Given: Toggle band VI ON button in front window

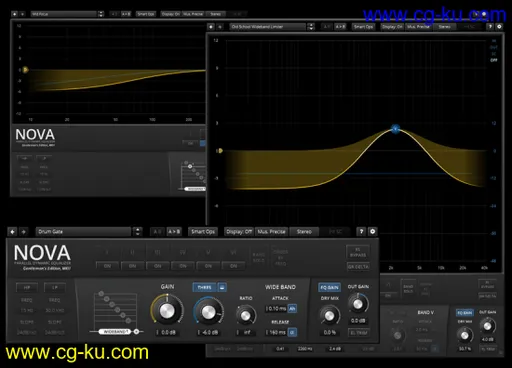Looking at the screenshot, I should coord(234,266).
